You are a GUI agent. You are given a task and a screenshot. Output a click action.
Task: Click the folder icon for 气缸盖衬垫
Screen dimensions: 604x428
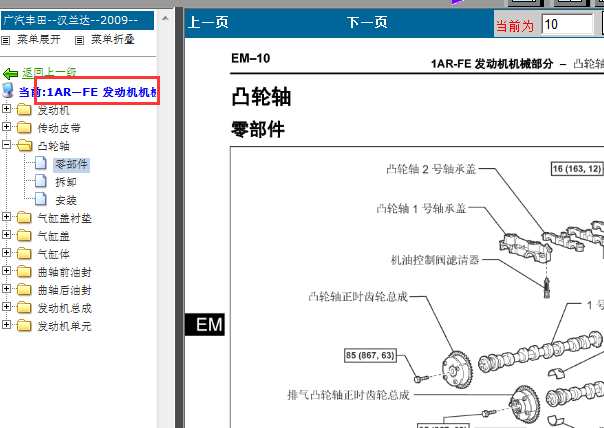point(24,218)
